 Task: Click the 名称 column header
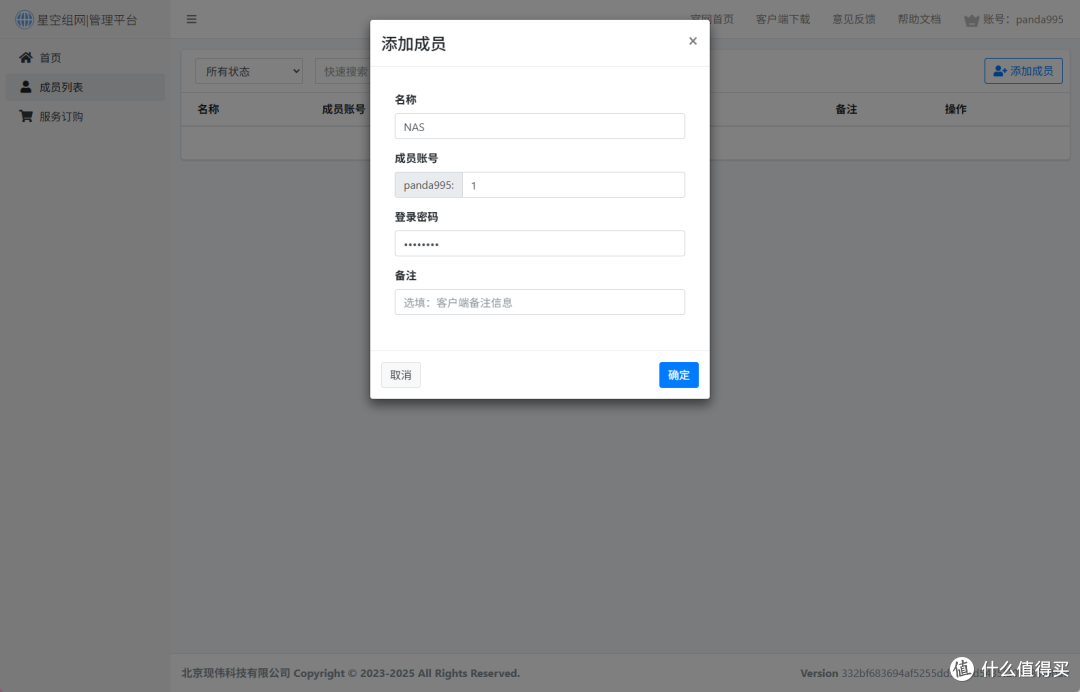[208, 109]
